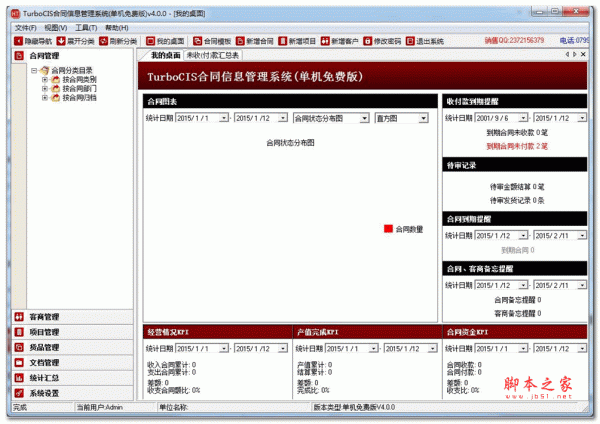Open the 项目管理 sidebar panel
This screenshot has height=424, width=600.
click(x=73, y=332)
